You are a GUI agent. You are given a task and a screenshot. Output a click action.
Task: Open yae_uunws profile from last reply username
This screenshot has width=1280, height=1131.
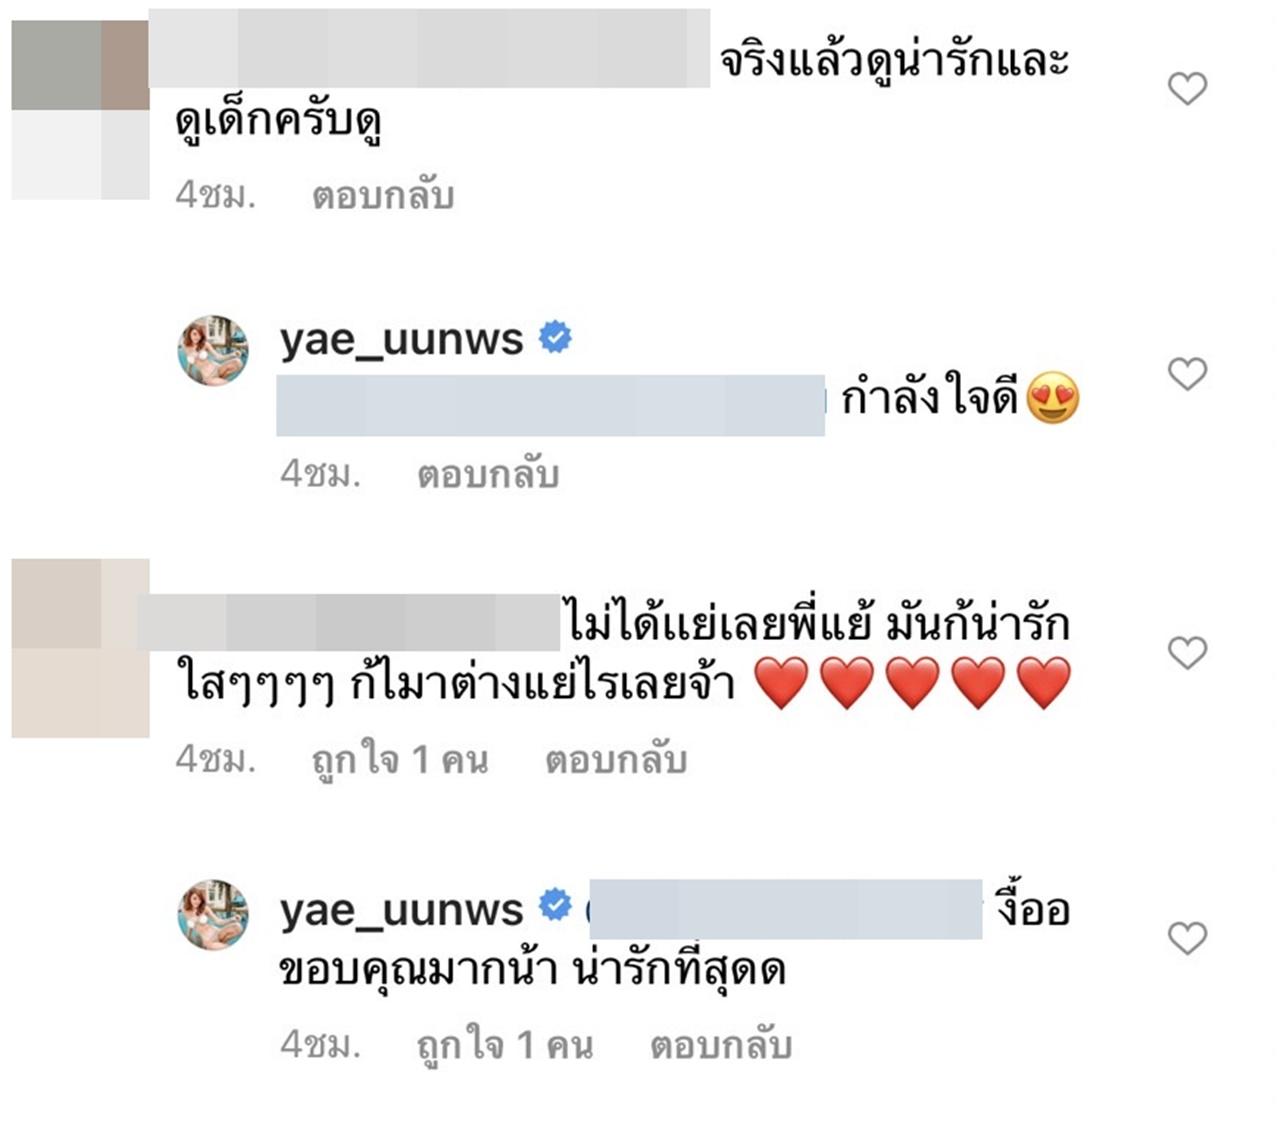coord(401,909)
